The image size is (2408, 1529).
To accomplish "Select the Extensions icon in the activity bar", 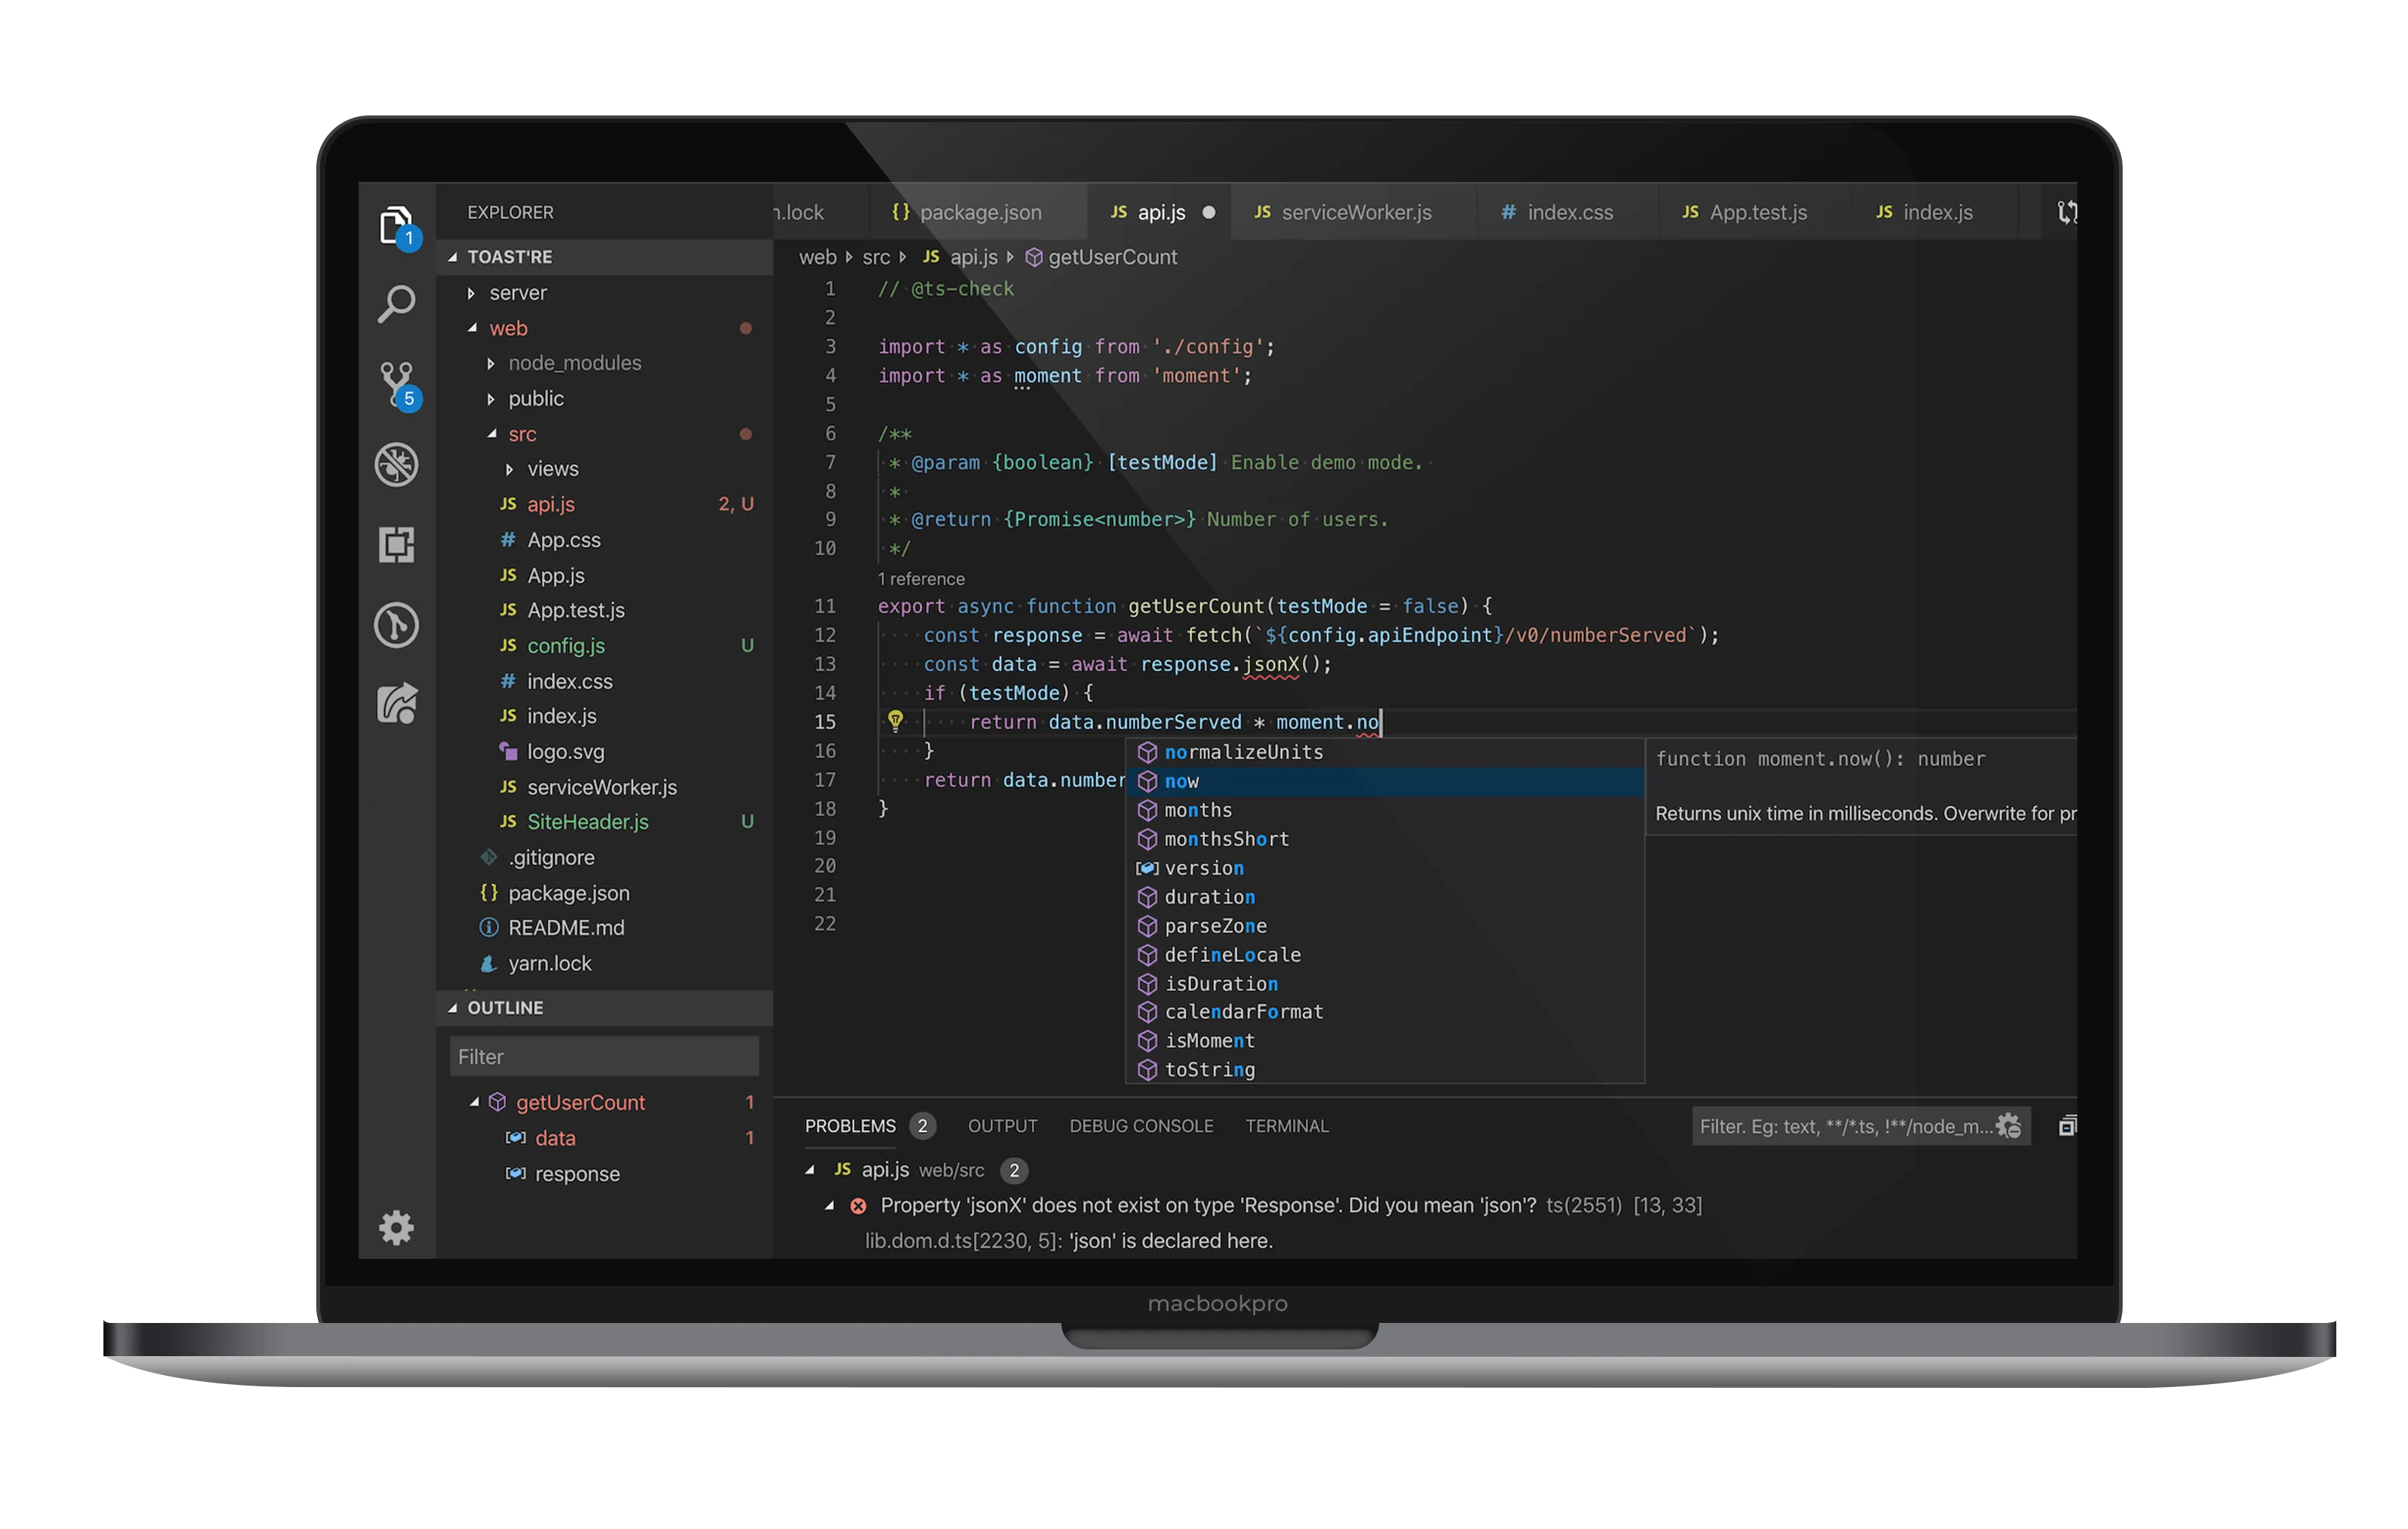I will 396,545.
